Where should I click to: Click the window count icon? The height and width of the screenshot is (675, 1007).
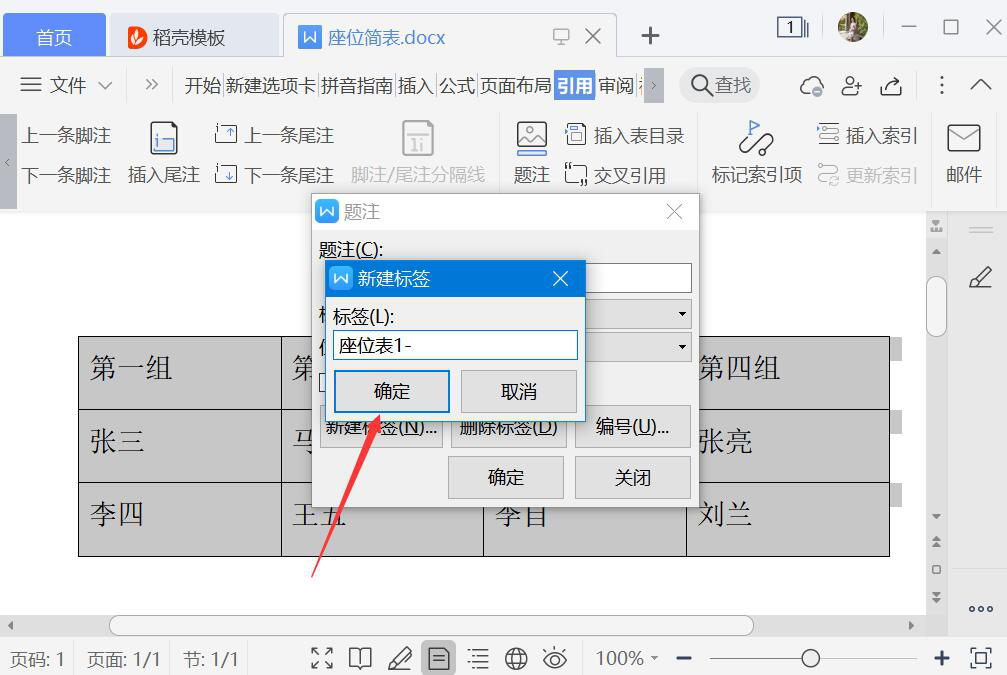pyautogui.click(x=792, y=27)
